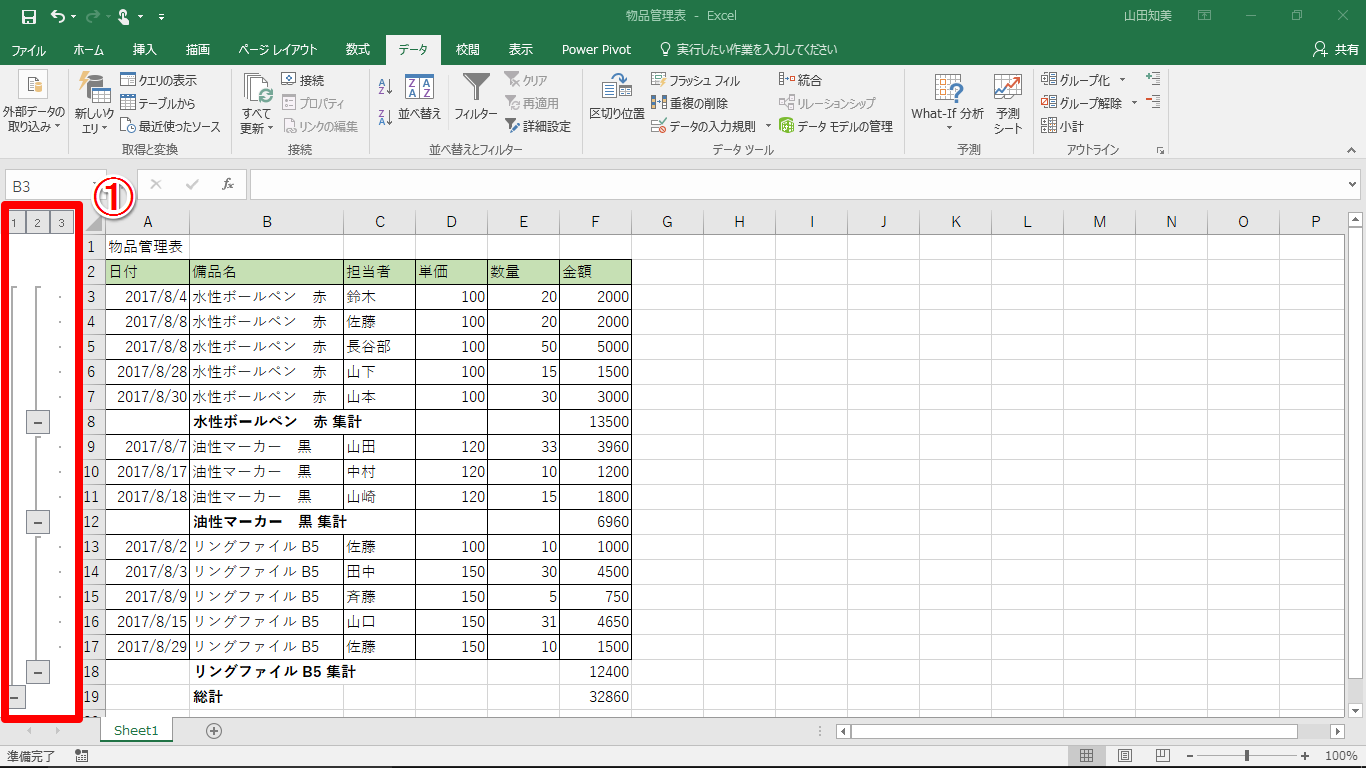The width and height of the screenshot is (1366, 768).
Task: Show outline level 3
Action: point(62,222)
